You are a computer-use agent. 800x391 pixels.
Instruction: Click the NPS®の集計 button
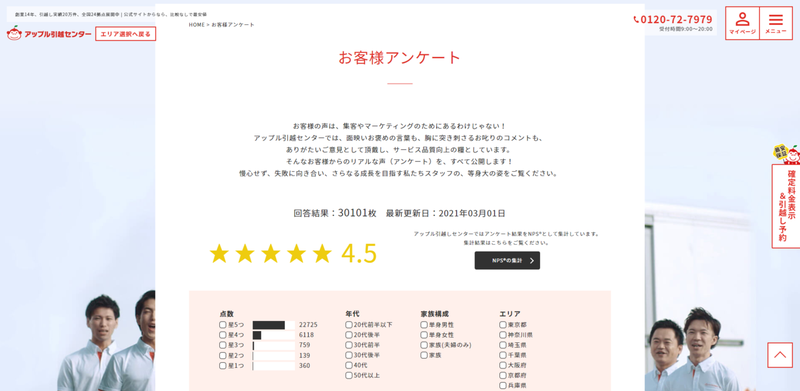point(507,260)
